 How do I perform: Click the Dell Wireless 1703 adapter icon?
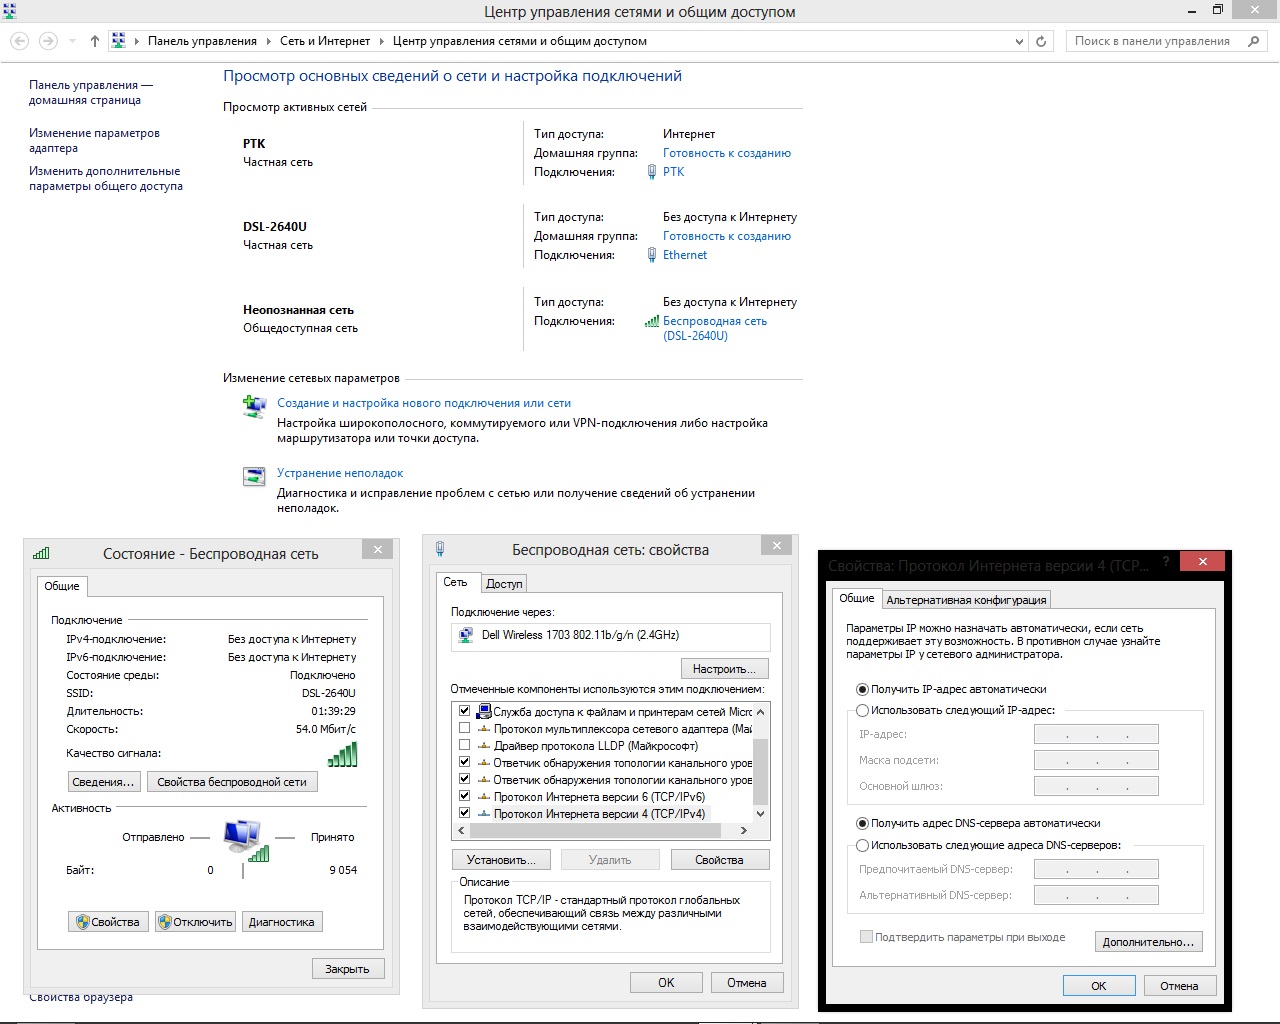pyautogui.click(x=465, y=636)
